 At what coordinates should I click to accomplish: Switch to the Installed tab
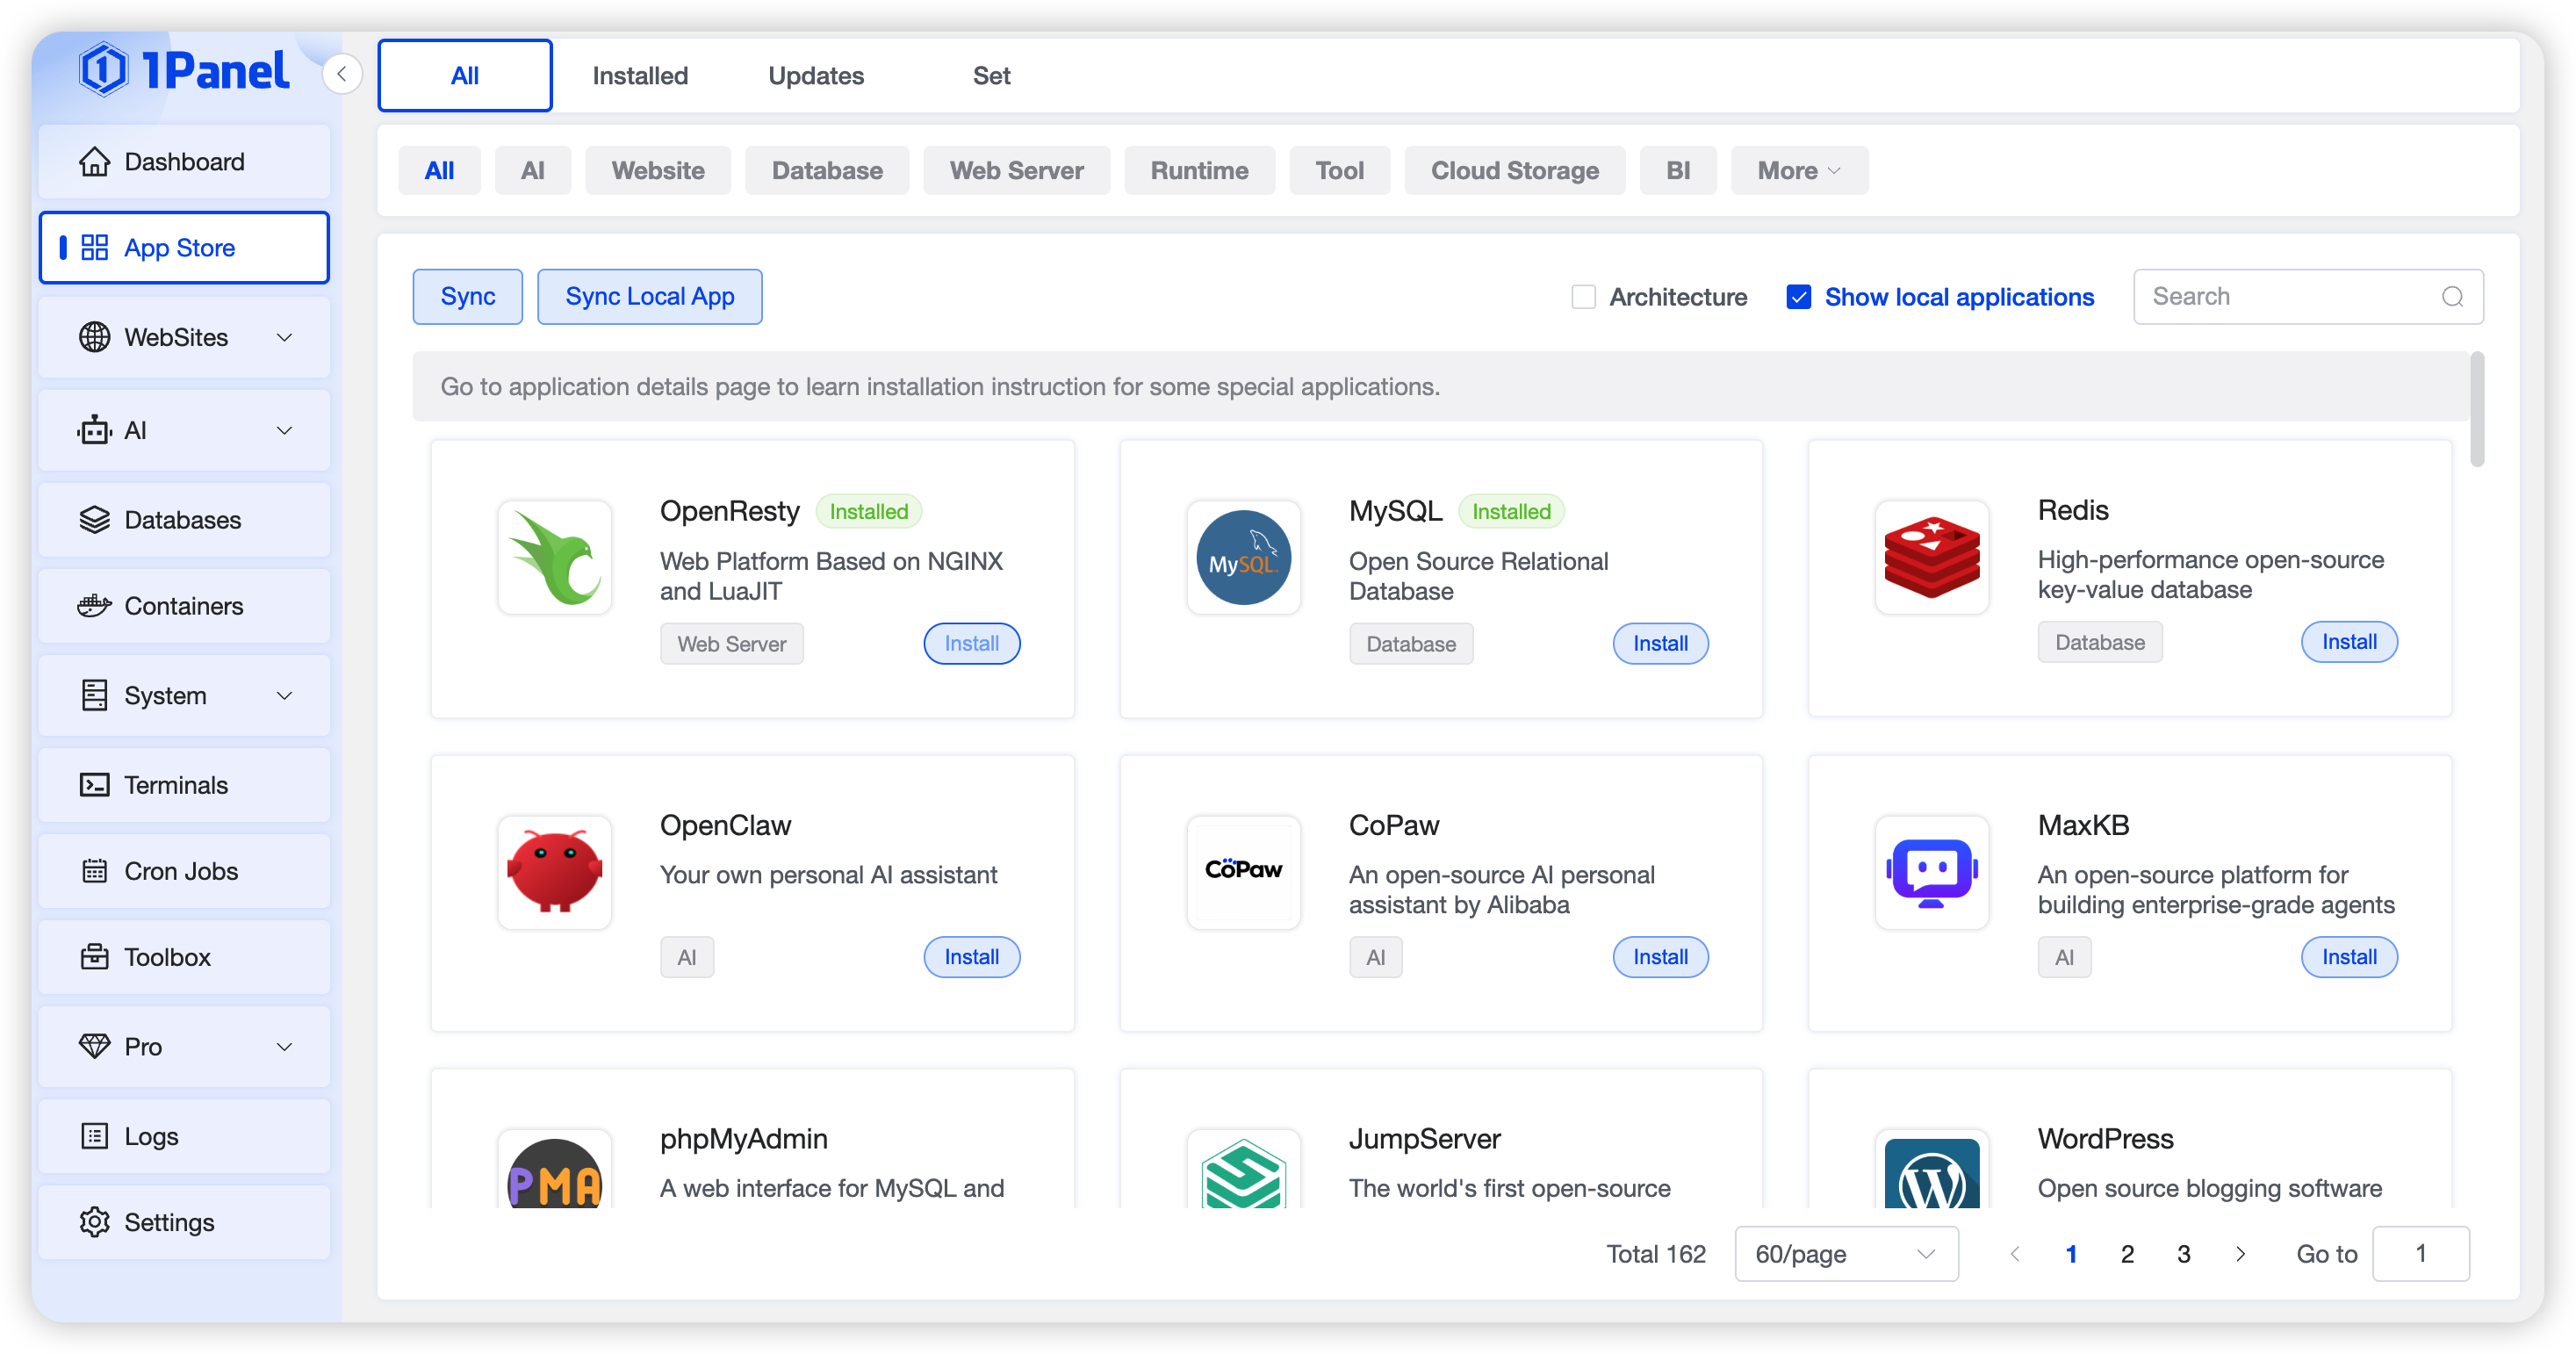(640, 76)
